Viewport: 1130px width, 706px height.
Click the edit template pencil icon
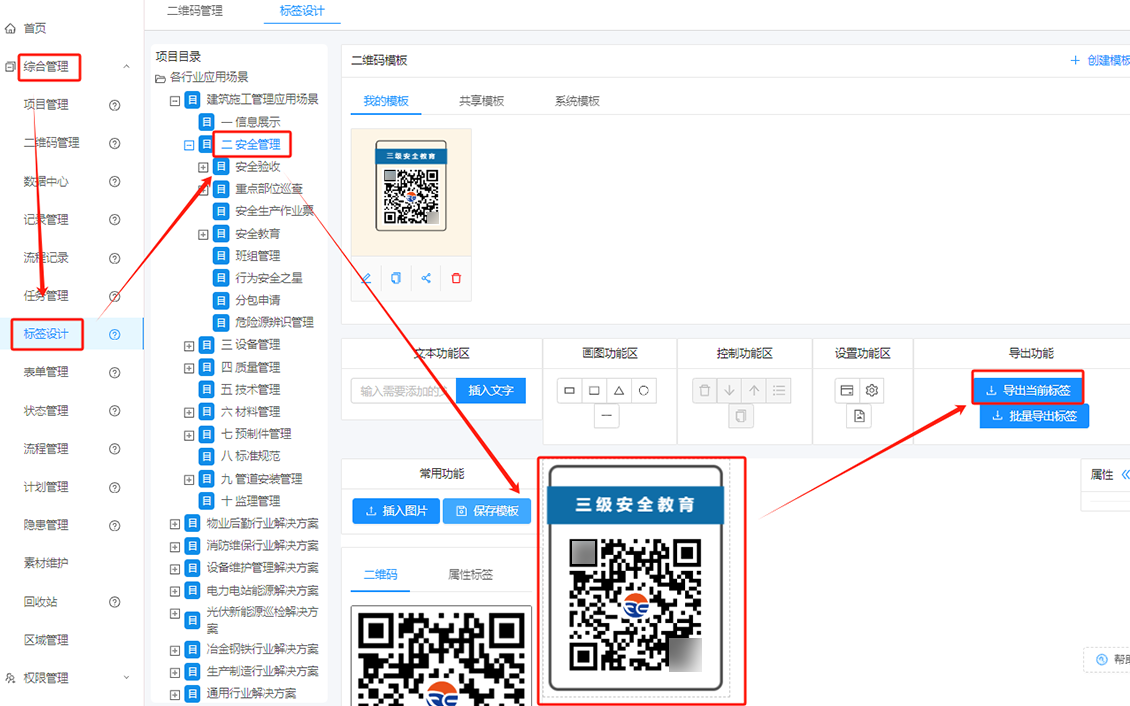366,278
